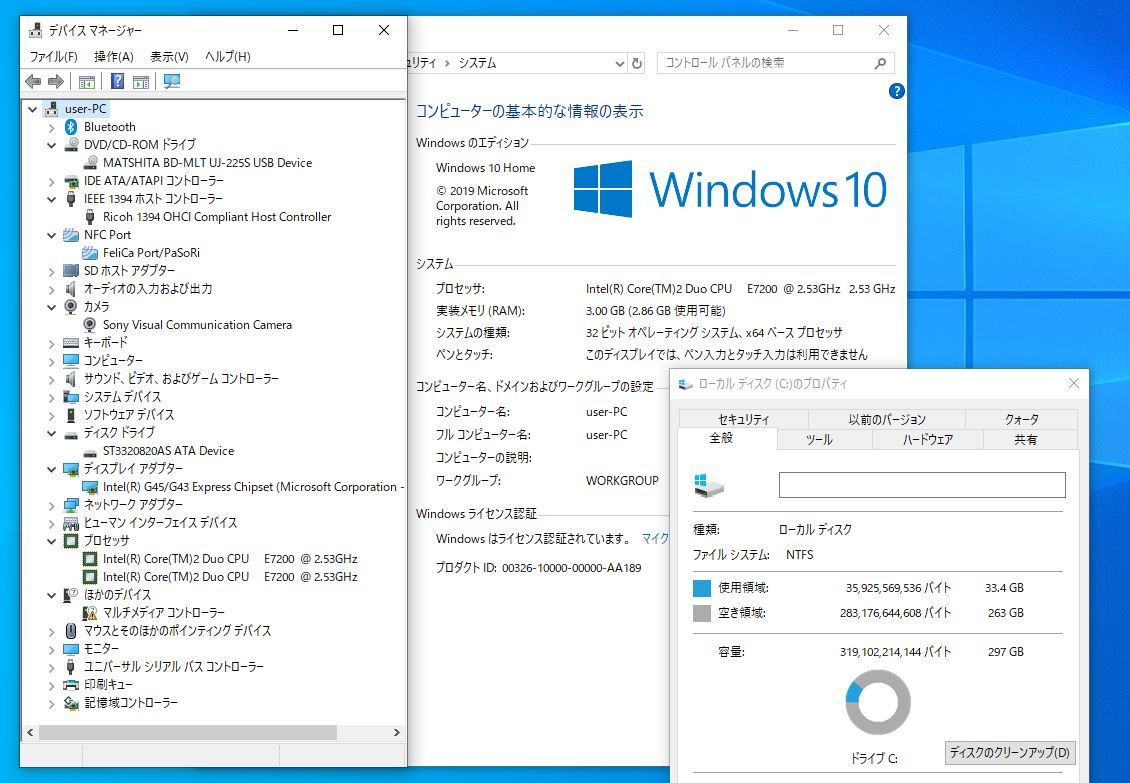Select the FeliCa Port/PaSoRi device

[151, 253]
